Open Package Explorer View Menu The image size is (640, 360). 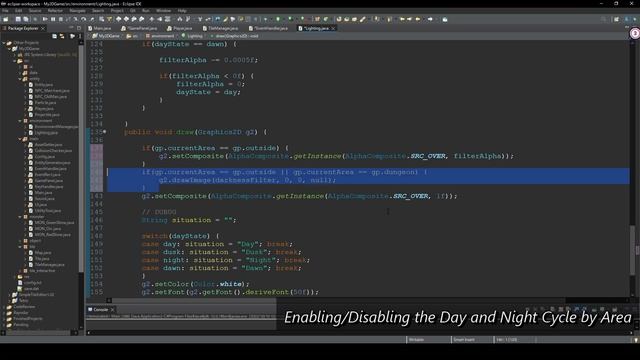point(80,36)
